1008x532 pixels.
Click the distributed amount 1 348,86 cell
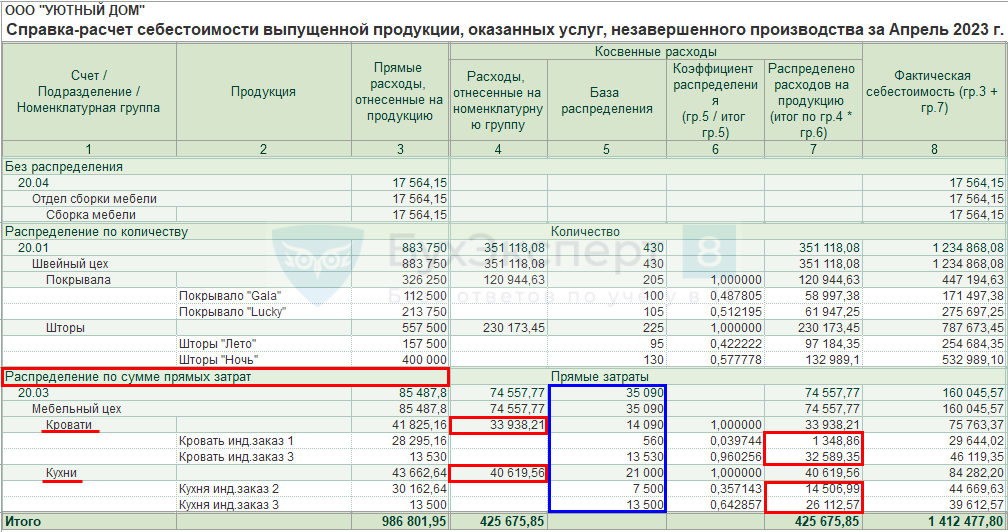pyautogui.click(x=813, y=441)
